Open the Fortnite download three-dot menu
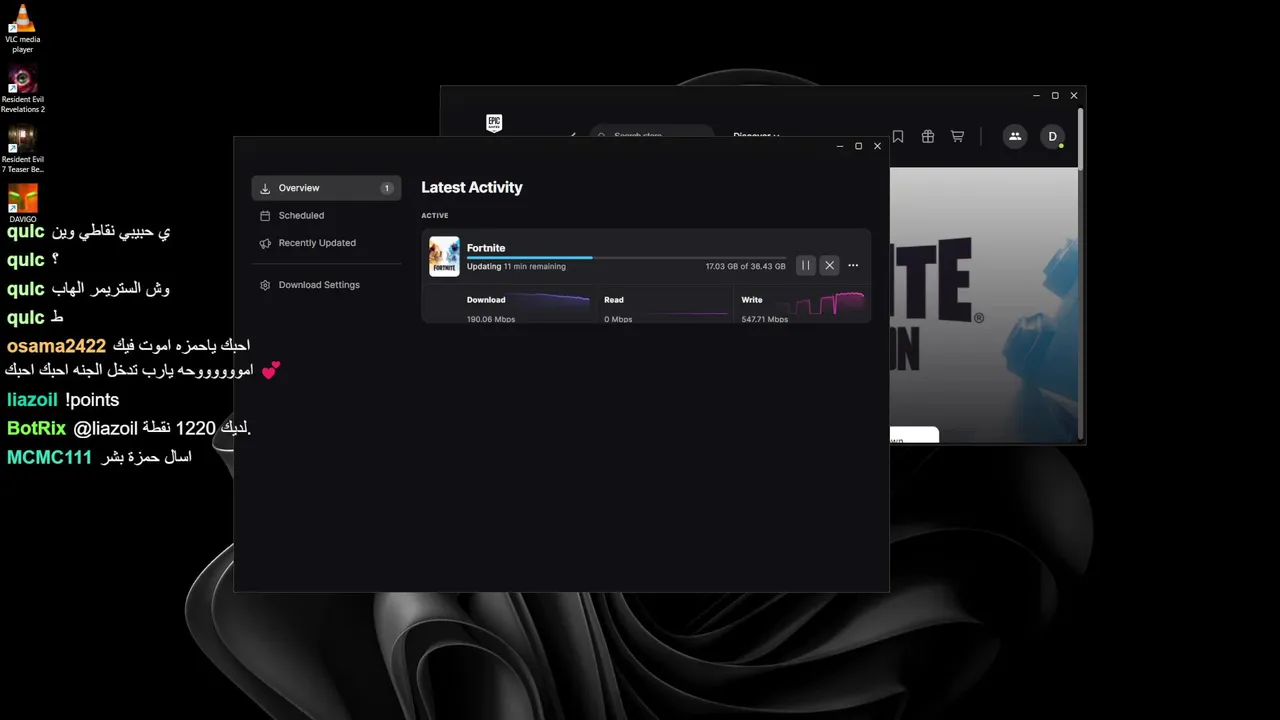Viewport: 1280px width, 720px height. click(853, 265)
